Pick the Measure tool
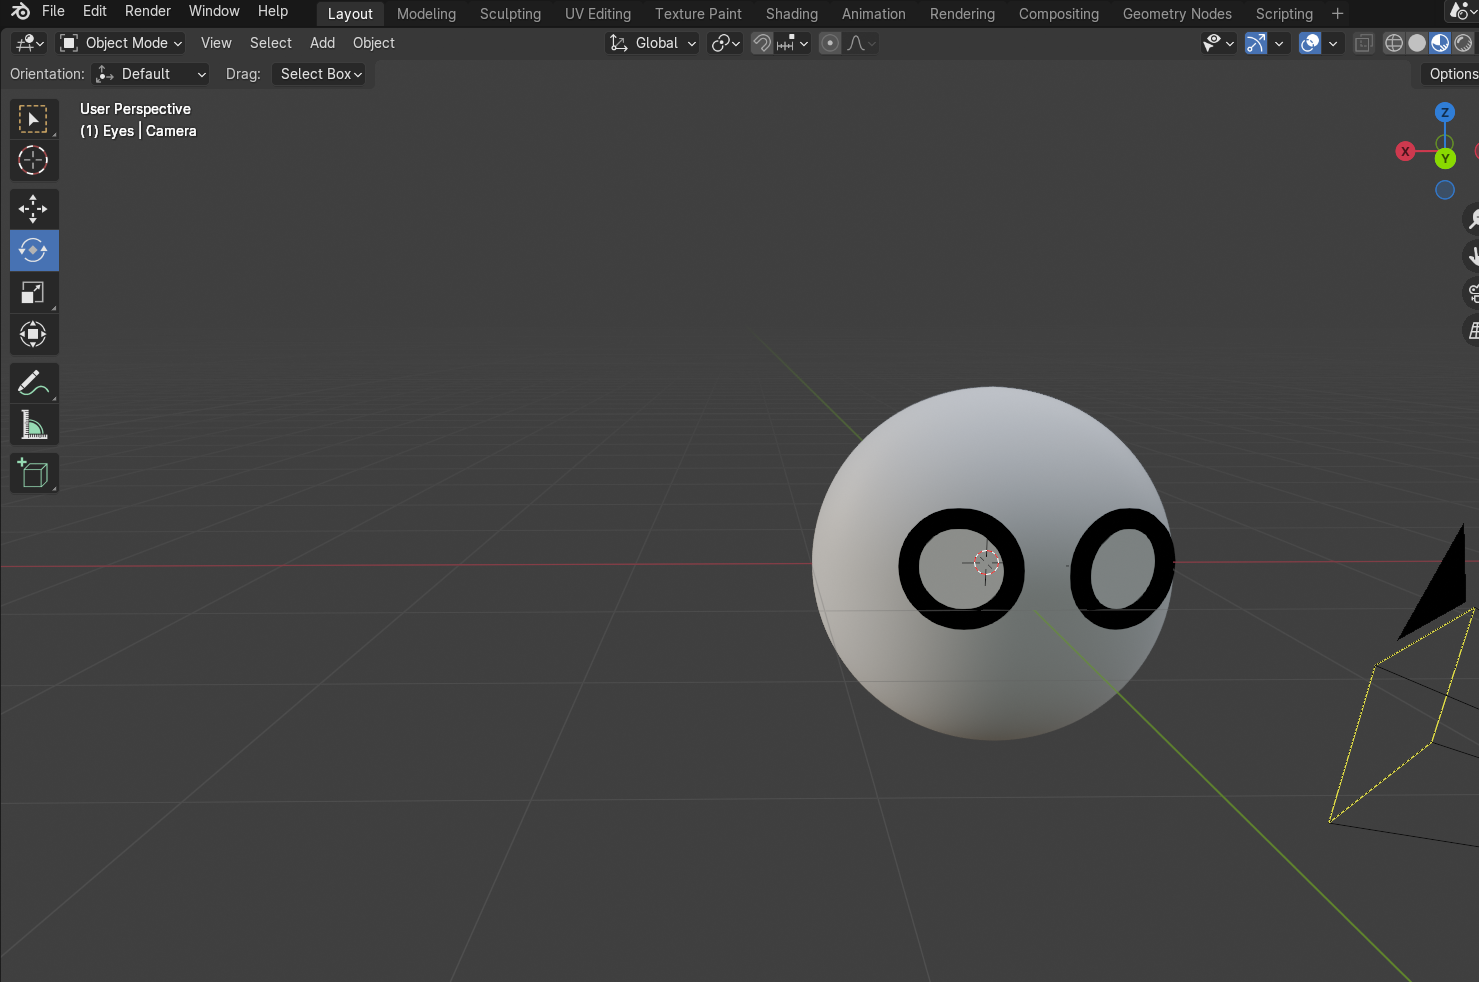The width and height of the screenshot is (1479, 982). (34, 424)
